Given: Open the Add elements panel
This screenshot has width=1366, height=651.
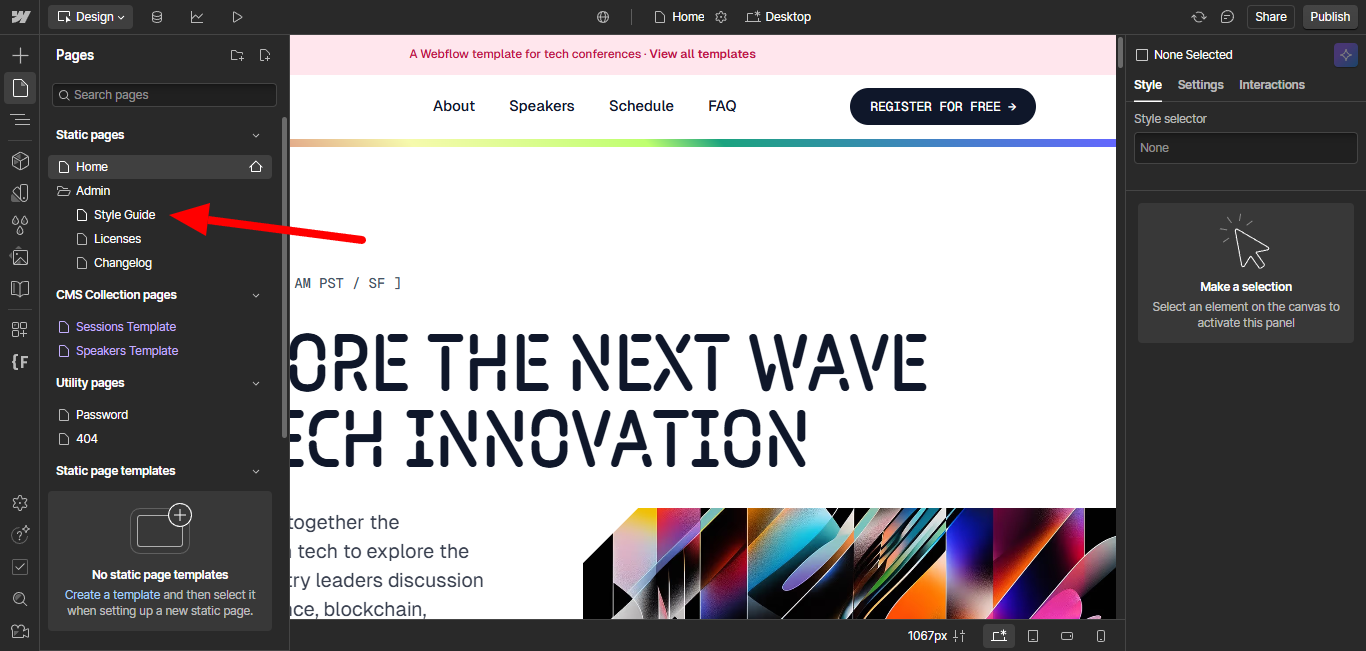Looking at the screenshot, I should point(20,56).
